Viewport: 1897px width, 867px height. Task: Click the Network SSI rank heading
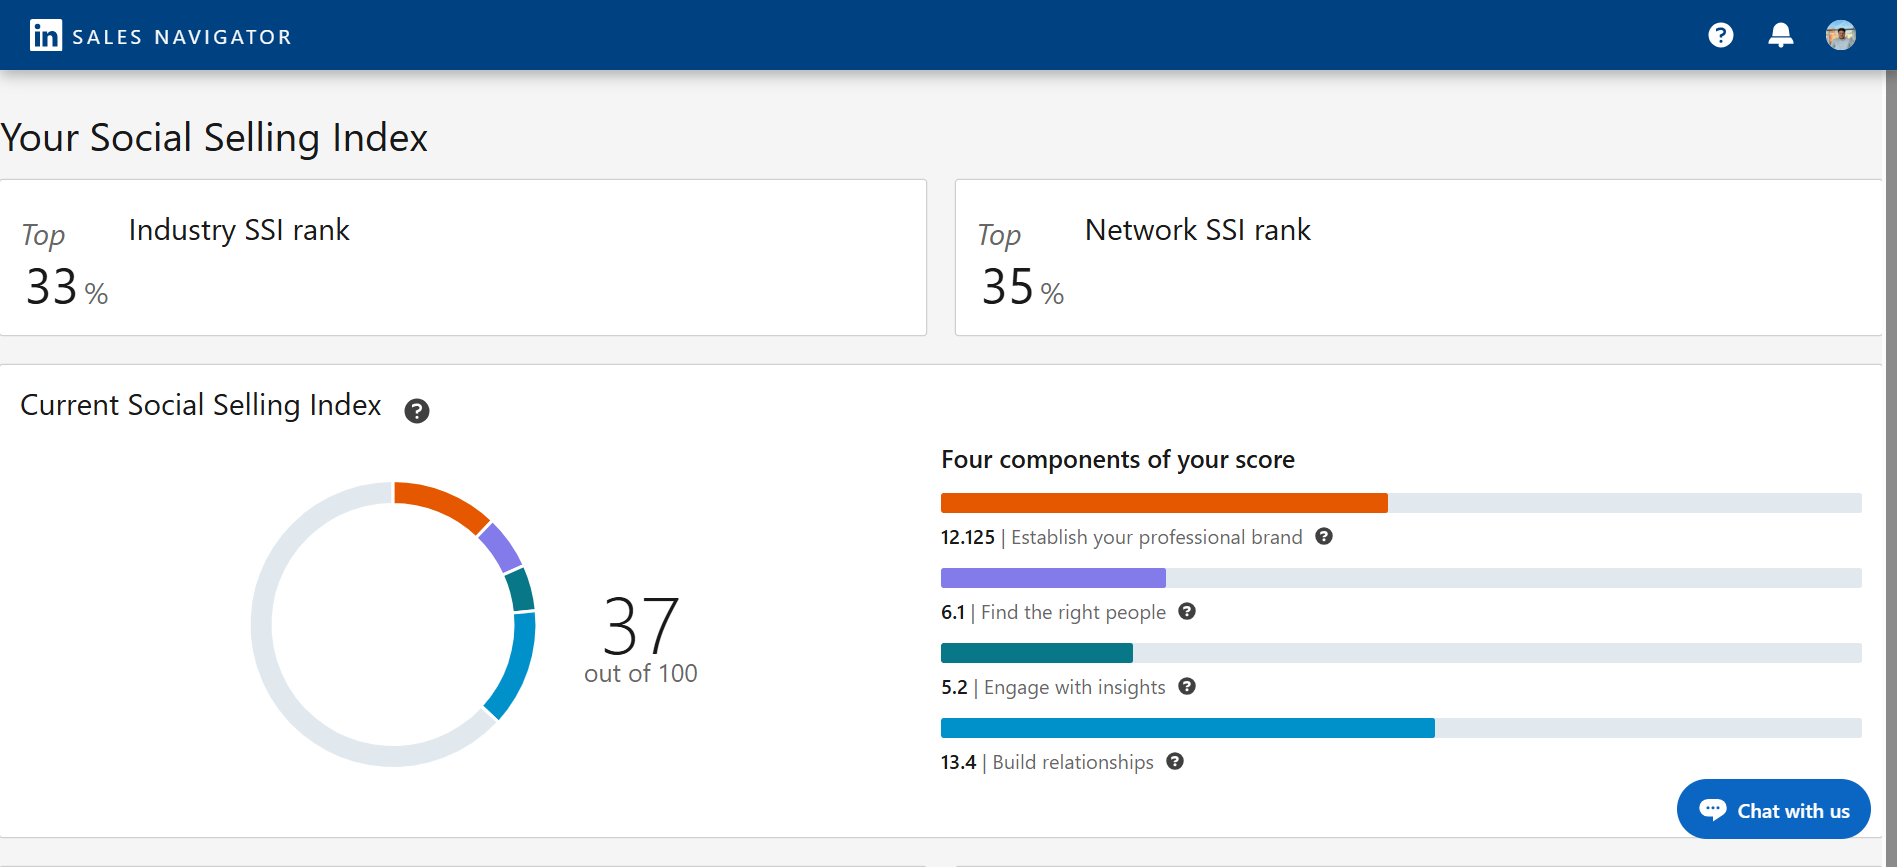(1198, 230)
